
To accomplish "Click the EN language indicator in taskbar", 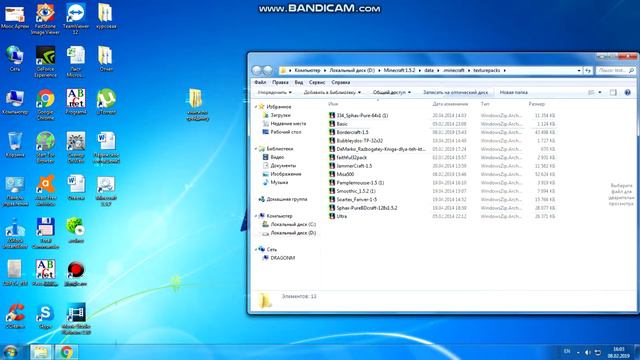I will coord(567,351).
